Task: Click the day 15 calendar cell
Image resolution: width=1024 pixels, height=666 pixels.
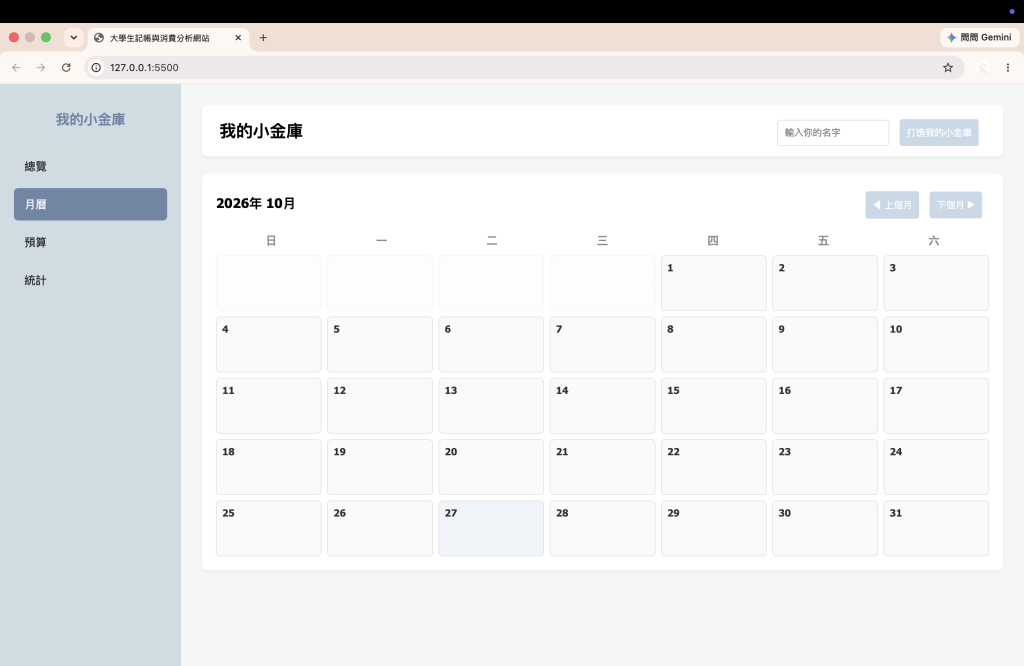Action: point(714,405)
